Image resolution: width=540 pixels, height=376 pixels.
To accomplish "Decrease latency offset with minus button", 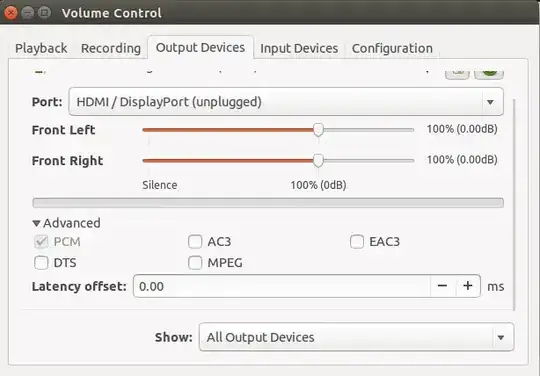I will tap(442, 286).
